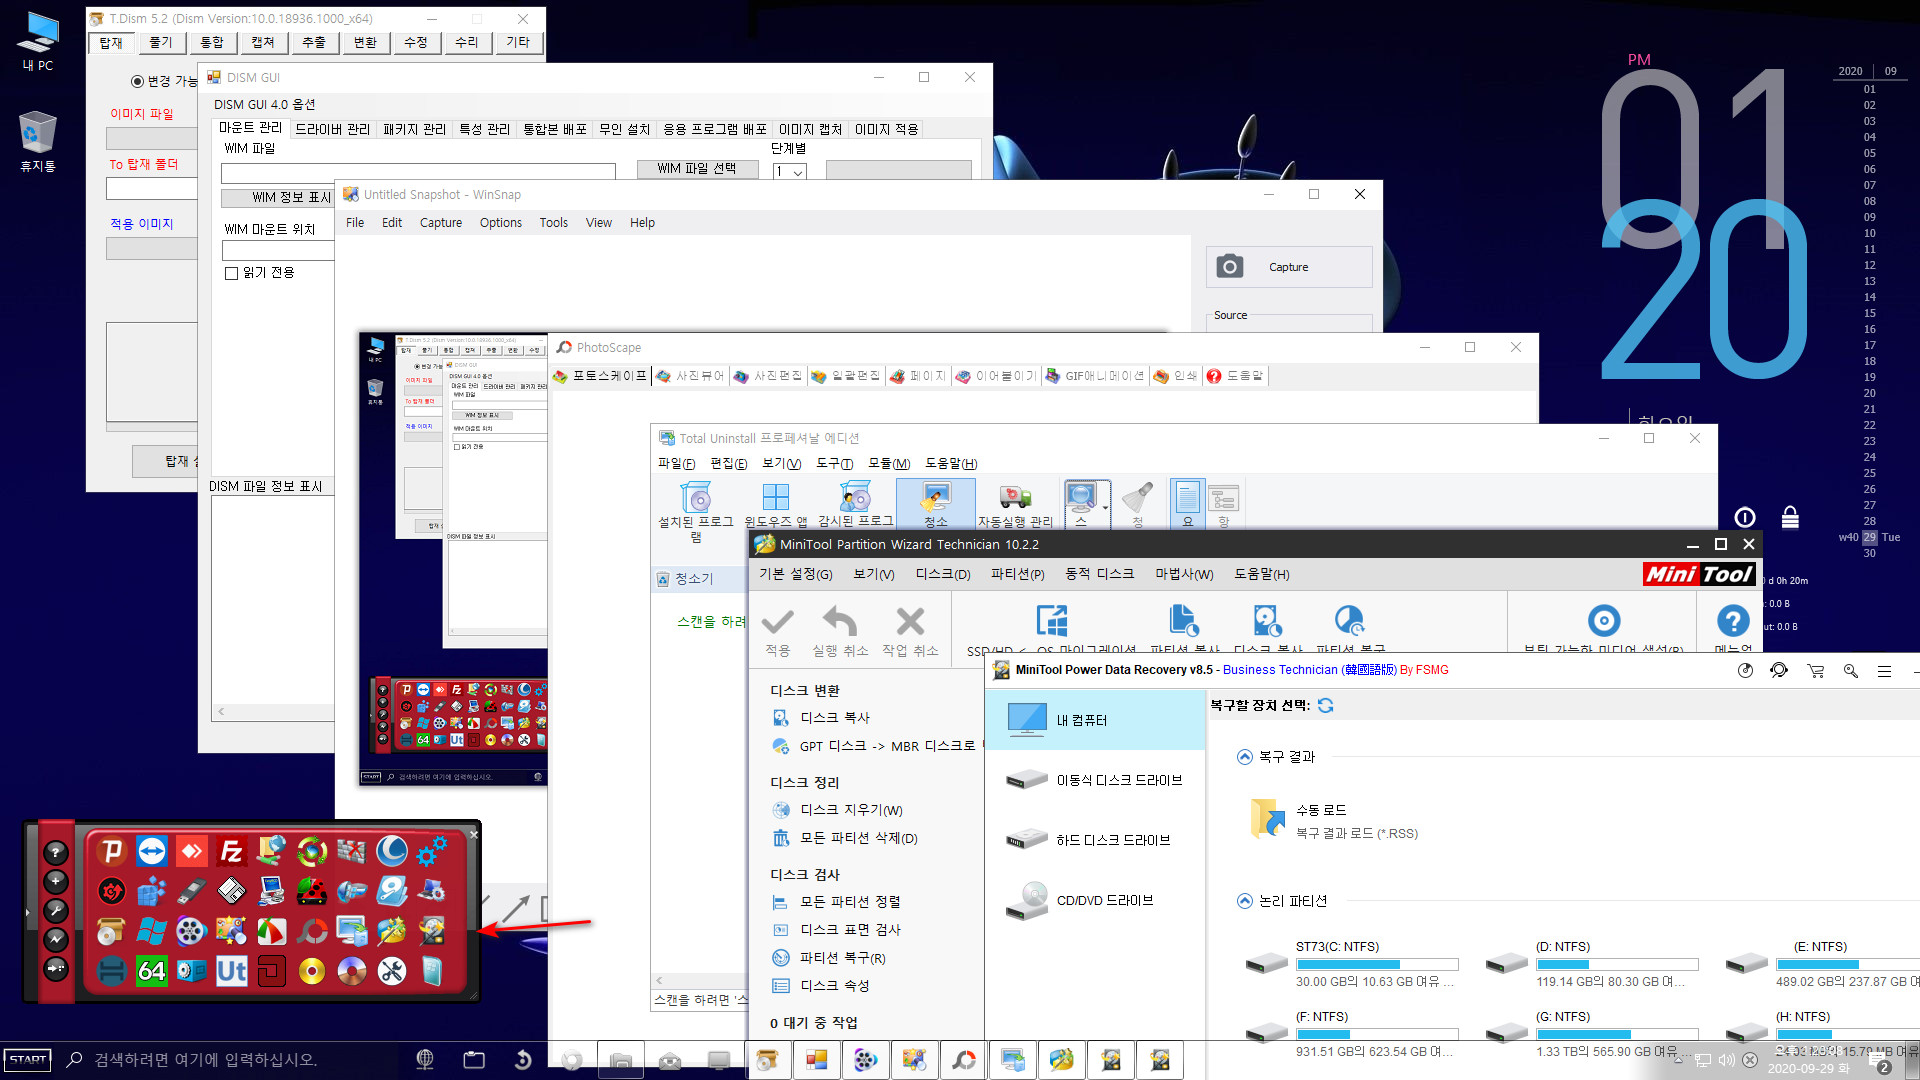The height and width of the screenshot is (1080, 1920).
Task: Click the WIM file path field in DISM GUI
Action: point(418,172)
